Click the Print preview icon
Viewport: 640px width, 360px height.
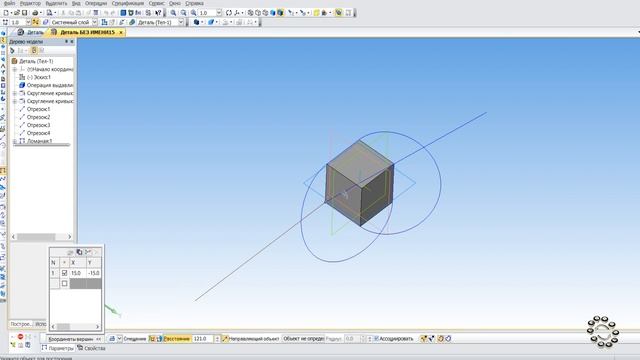coord(49,13)
